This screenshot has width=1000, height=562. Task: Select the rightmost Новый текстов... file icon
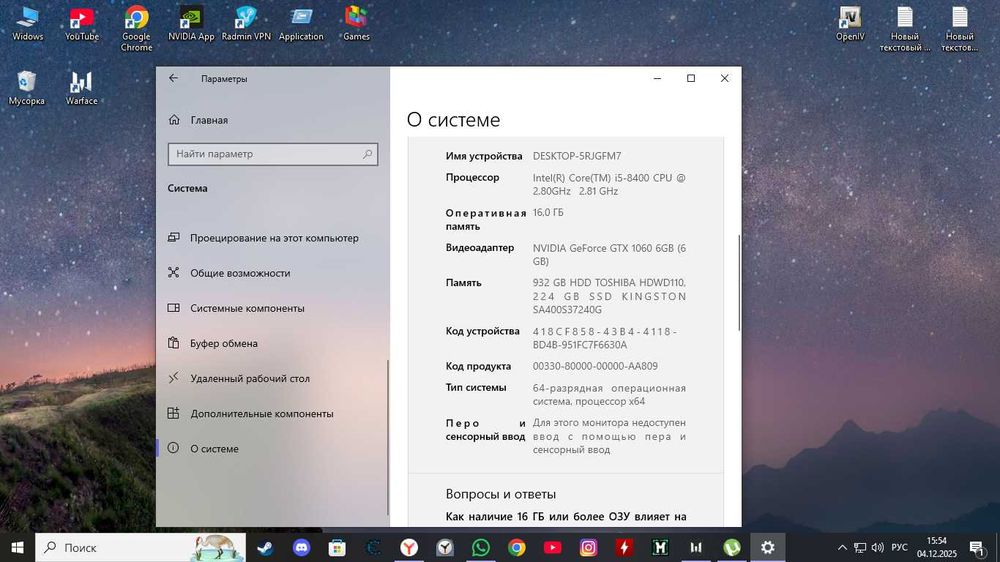(959, 29)
